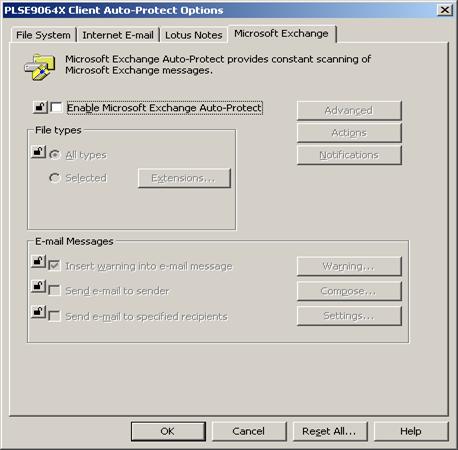Viewport: 458px width, 450px height.
Task: Click the lock icon for specified recipients option
Action: coord(38,312)
